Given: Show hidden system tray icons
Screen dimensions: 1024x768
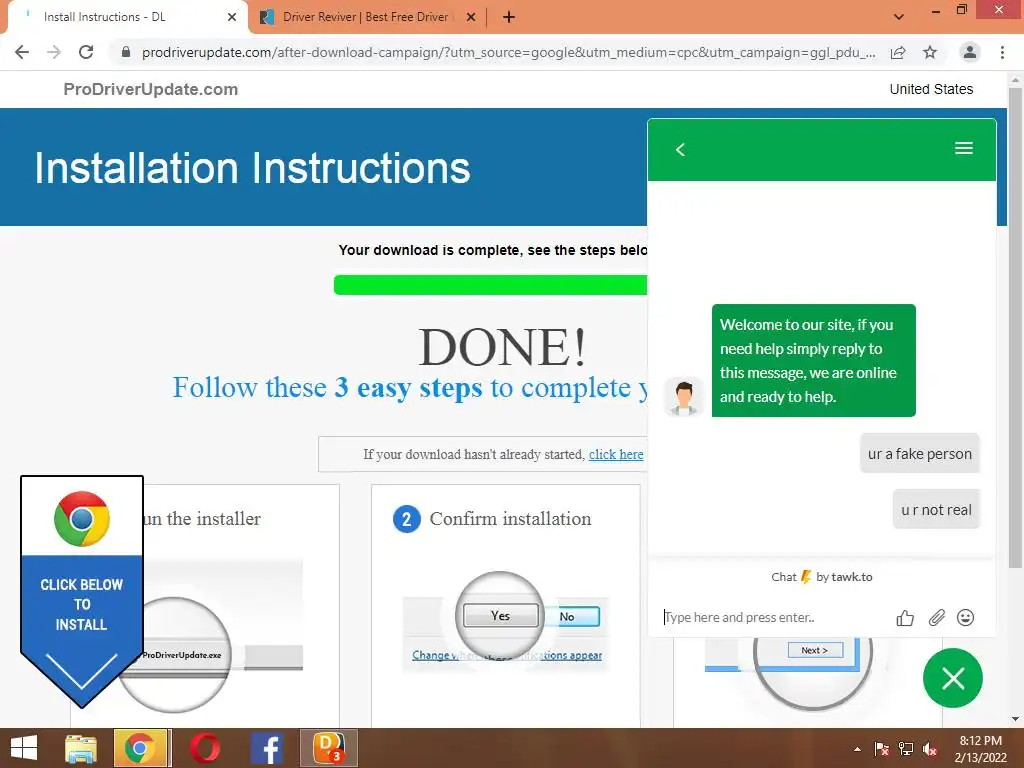Looking at the screenshot, I should click(857, 749).
